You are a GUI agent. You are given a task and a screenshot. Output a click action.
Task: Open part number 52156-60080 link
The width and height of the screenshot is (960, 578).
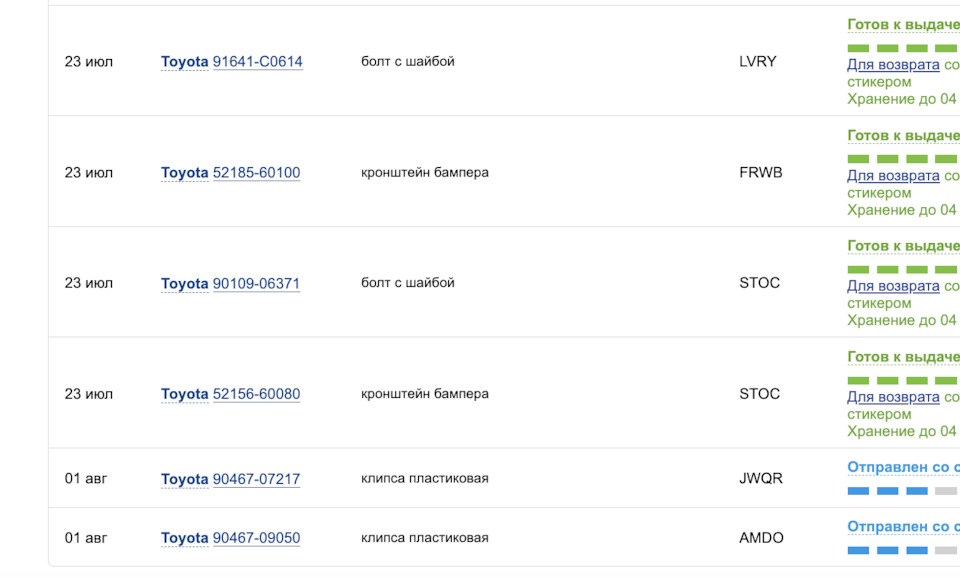click(256, 394)
